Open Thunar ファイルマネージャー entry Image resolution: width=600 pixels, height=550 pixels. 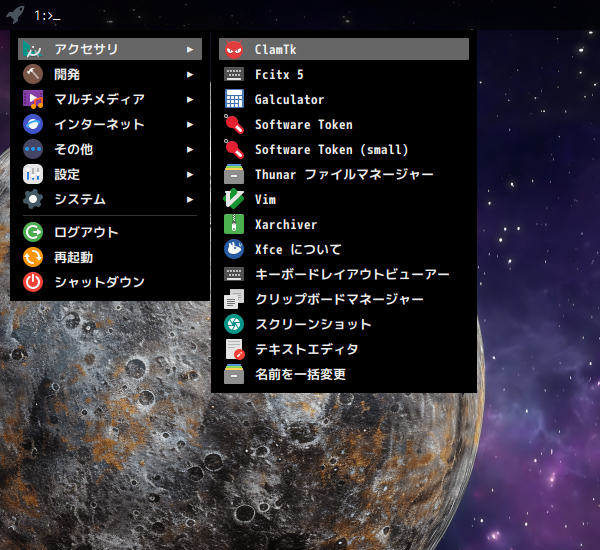344,174
